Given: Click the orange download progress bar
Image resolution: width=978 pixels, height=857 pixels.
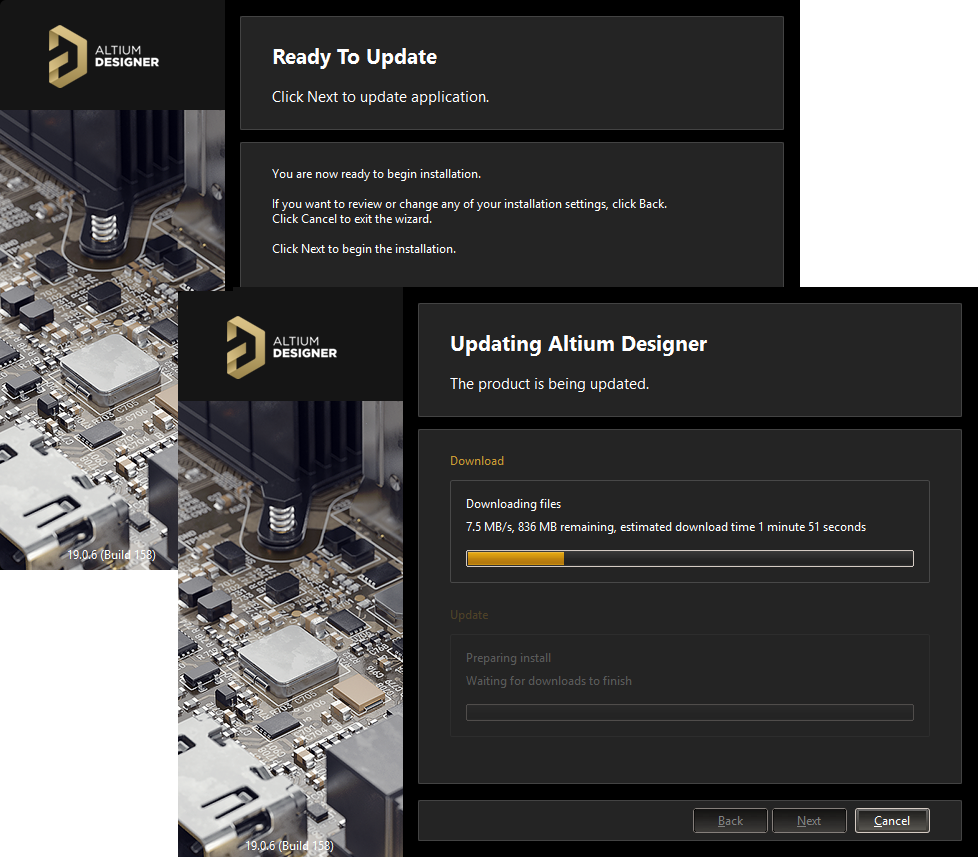Looking at the screenshot, I should [689, 558].
